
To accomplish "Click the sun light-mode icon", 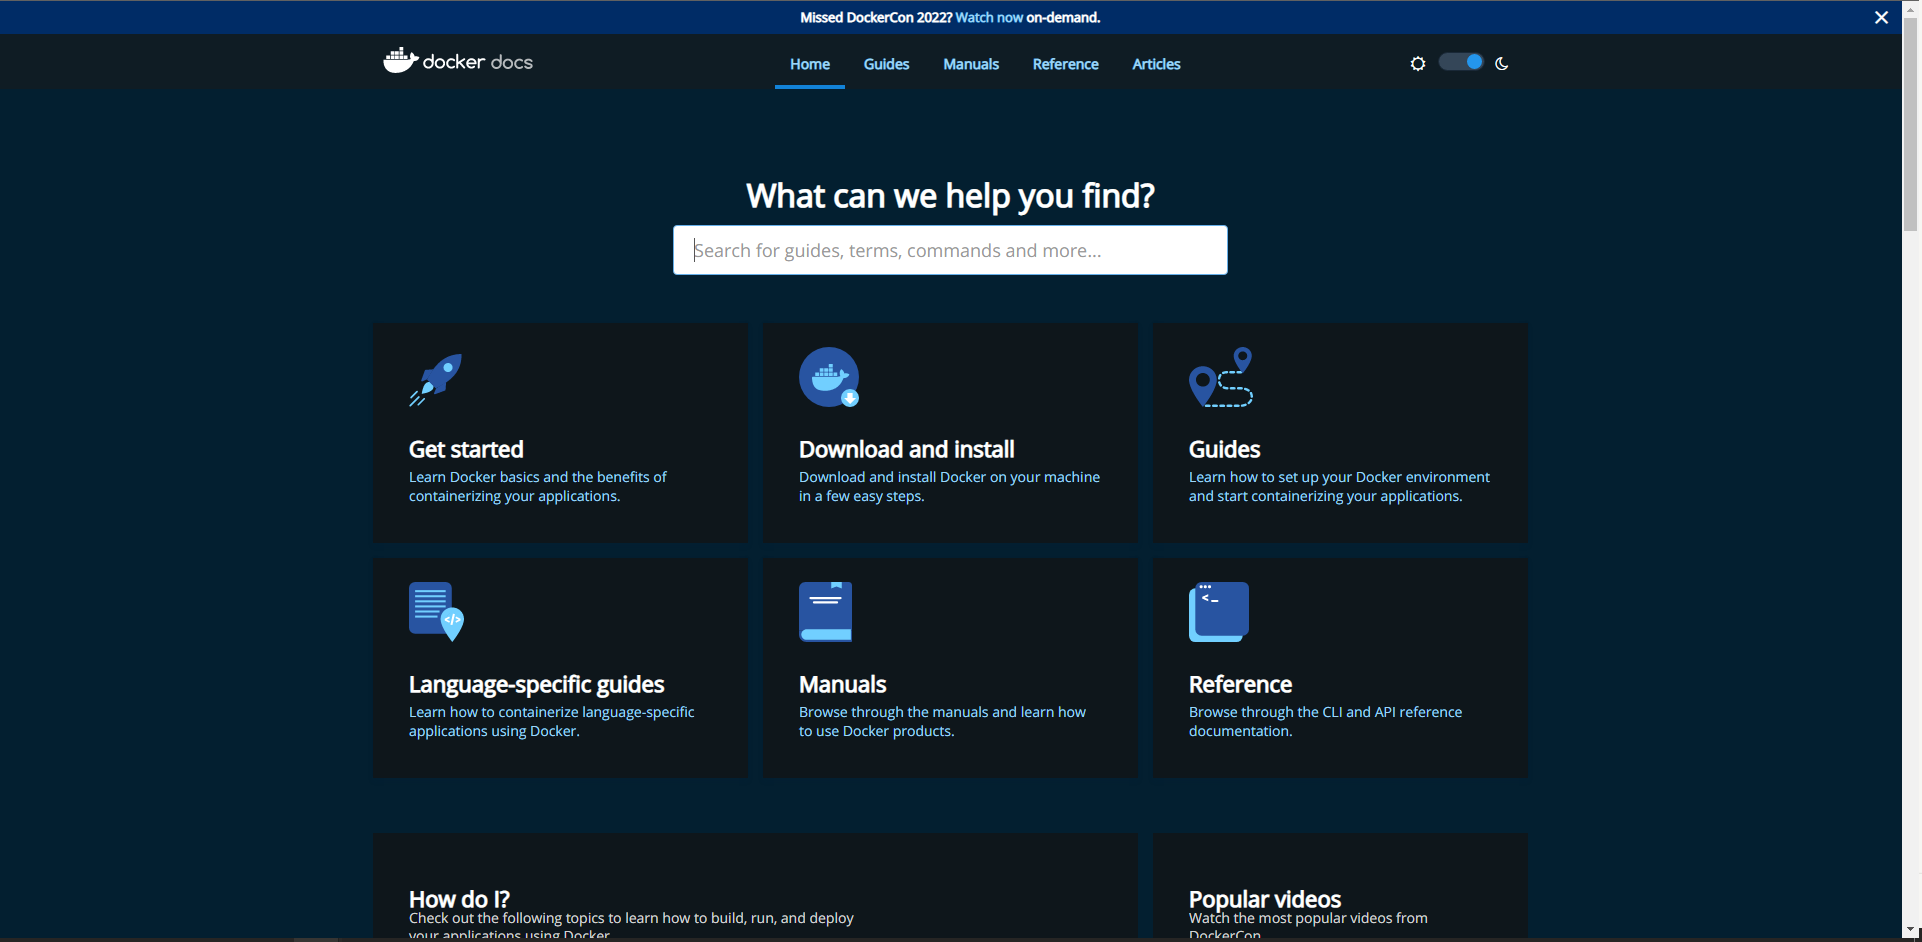I will [1418, 63].
